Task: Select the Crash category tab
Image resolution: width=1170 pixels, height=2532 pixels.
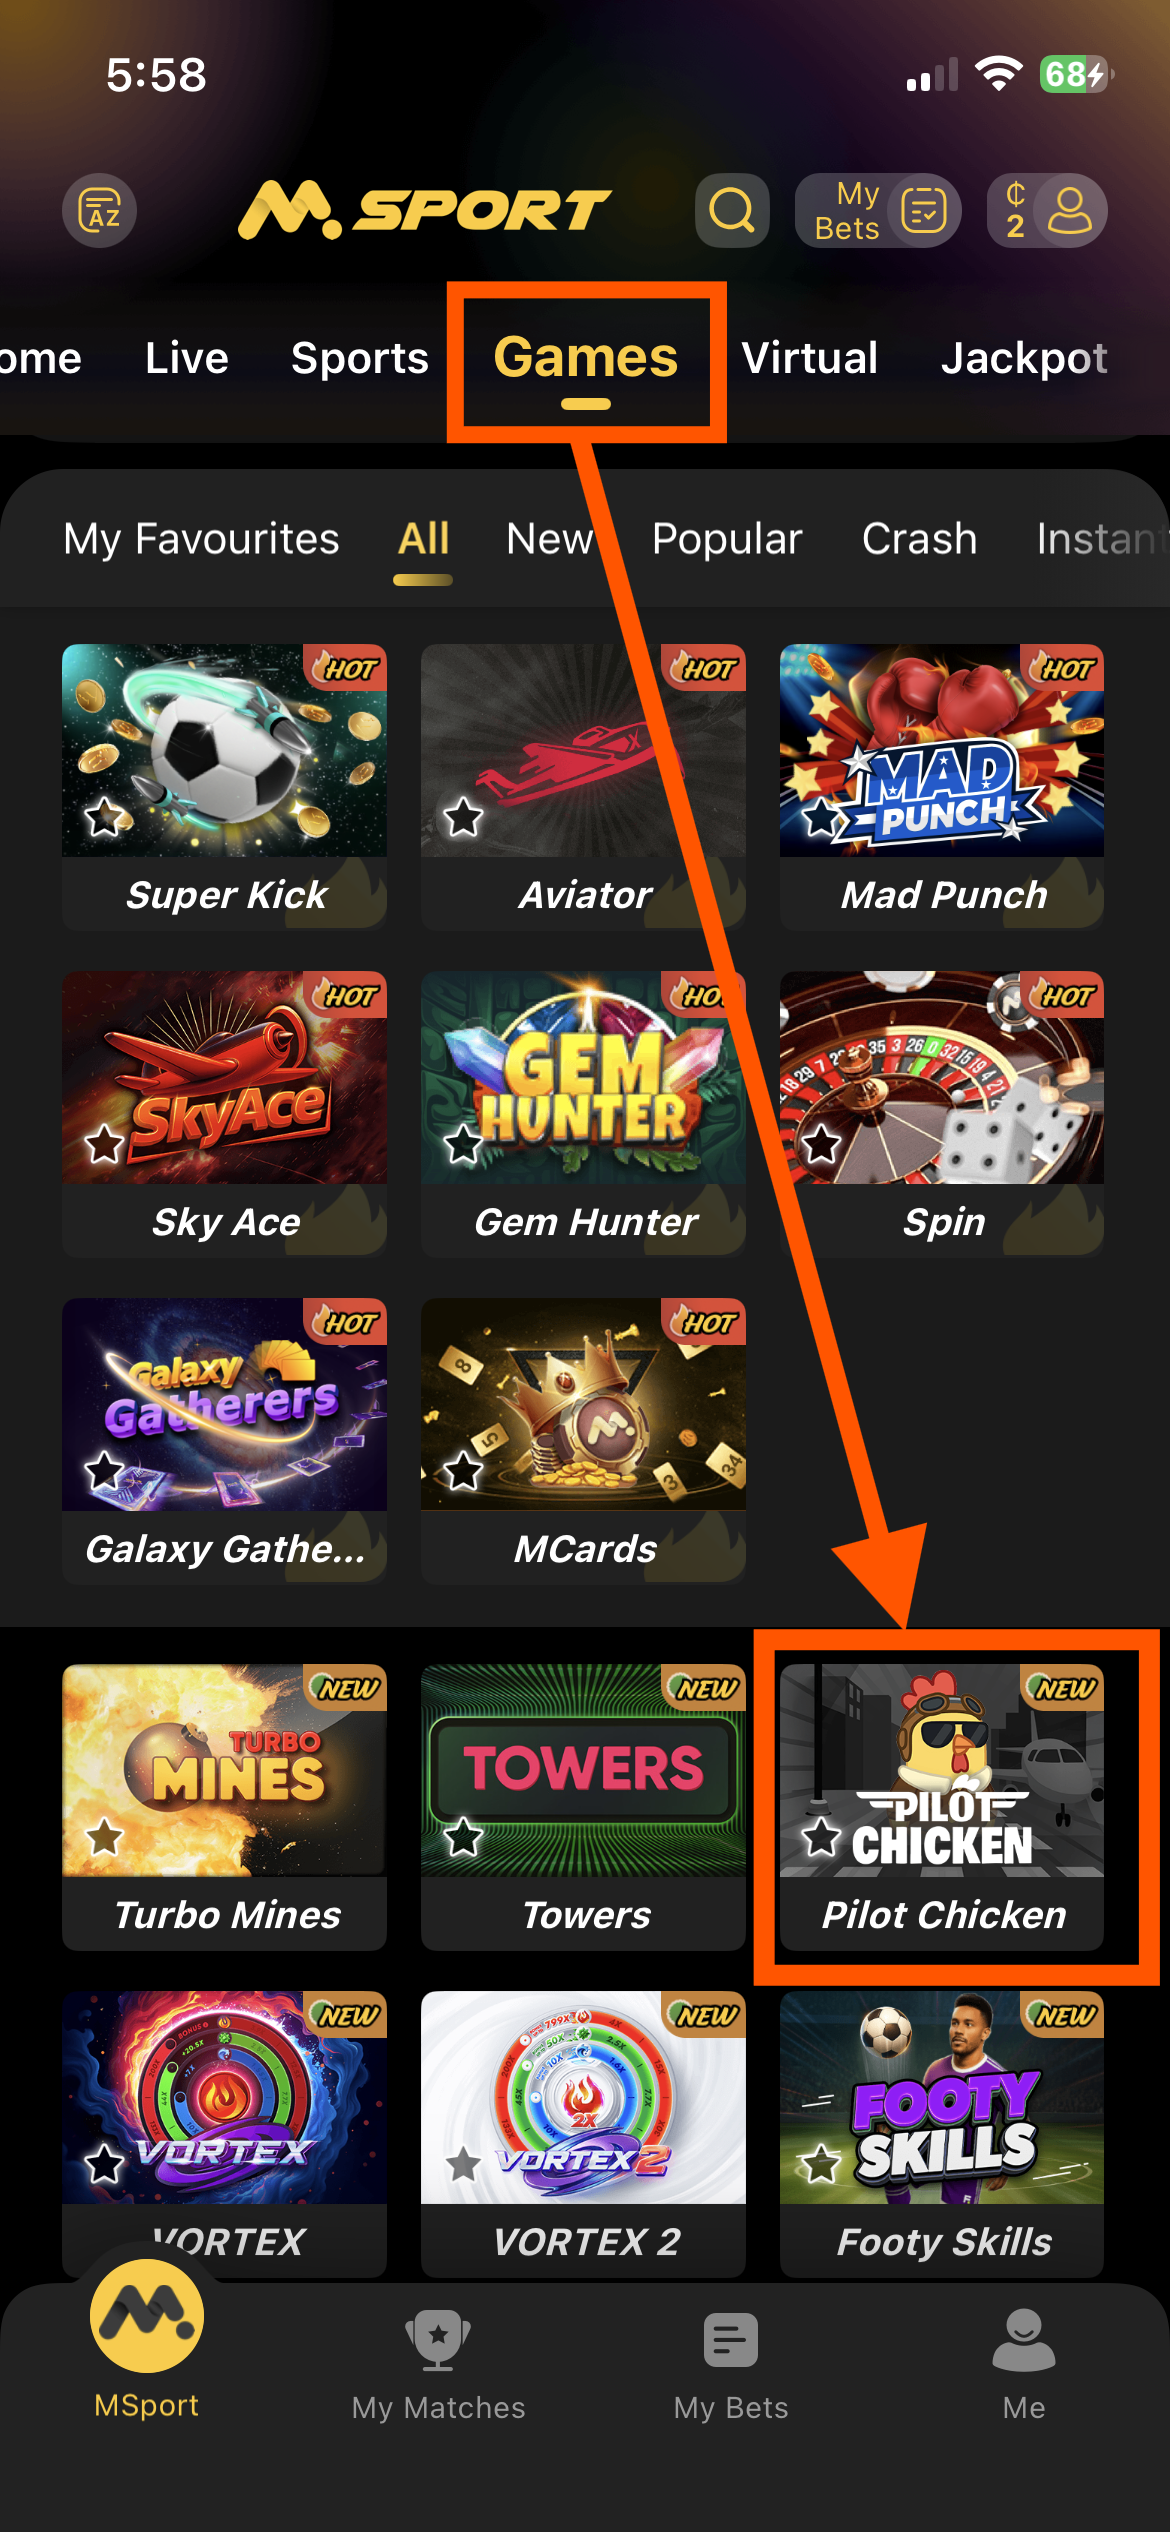Action: tap(920, 539)
